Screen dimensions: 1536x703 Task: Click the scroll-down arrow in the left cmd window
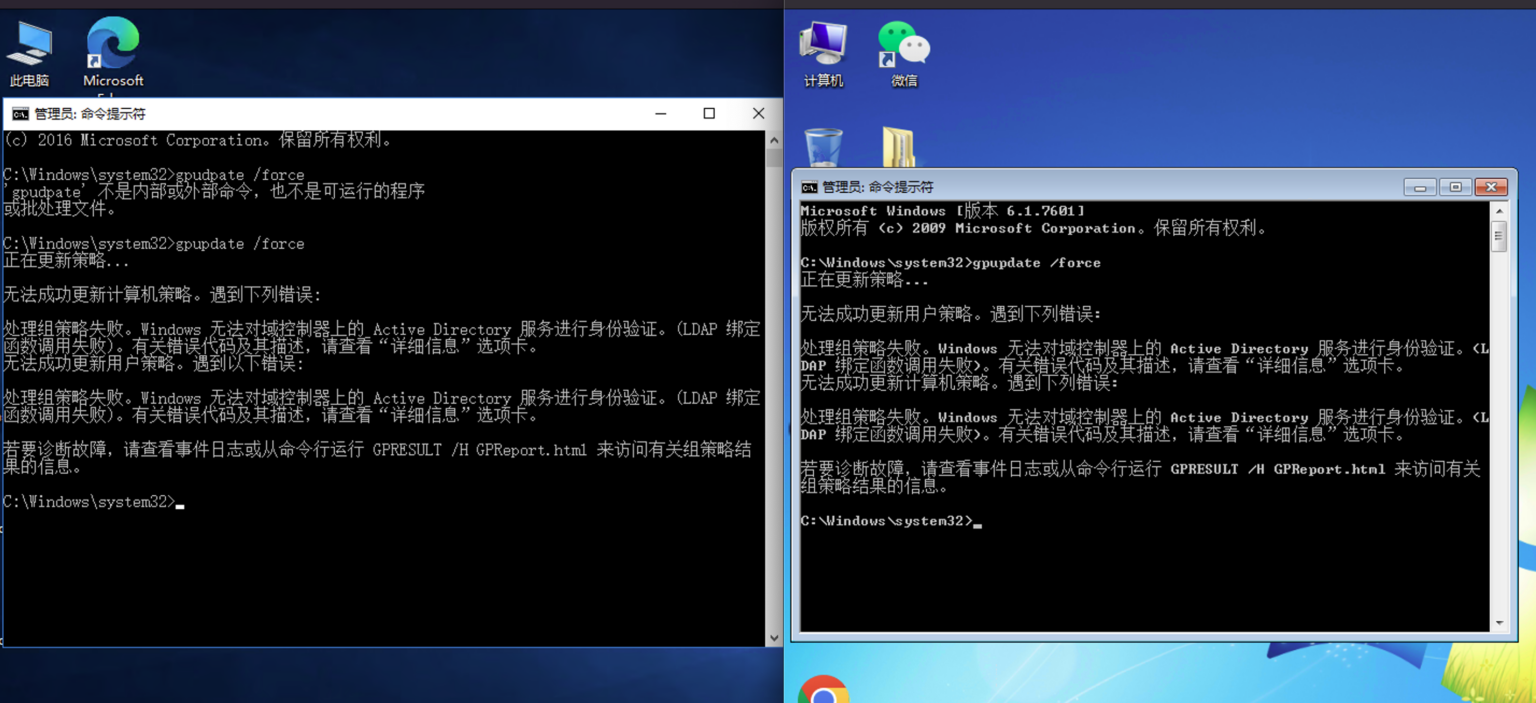774,637
